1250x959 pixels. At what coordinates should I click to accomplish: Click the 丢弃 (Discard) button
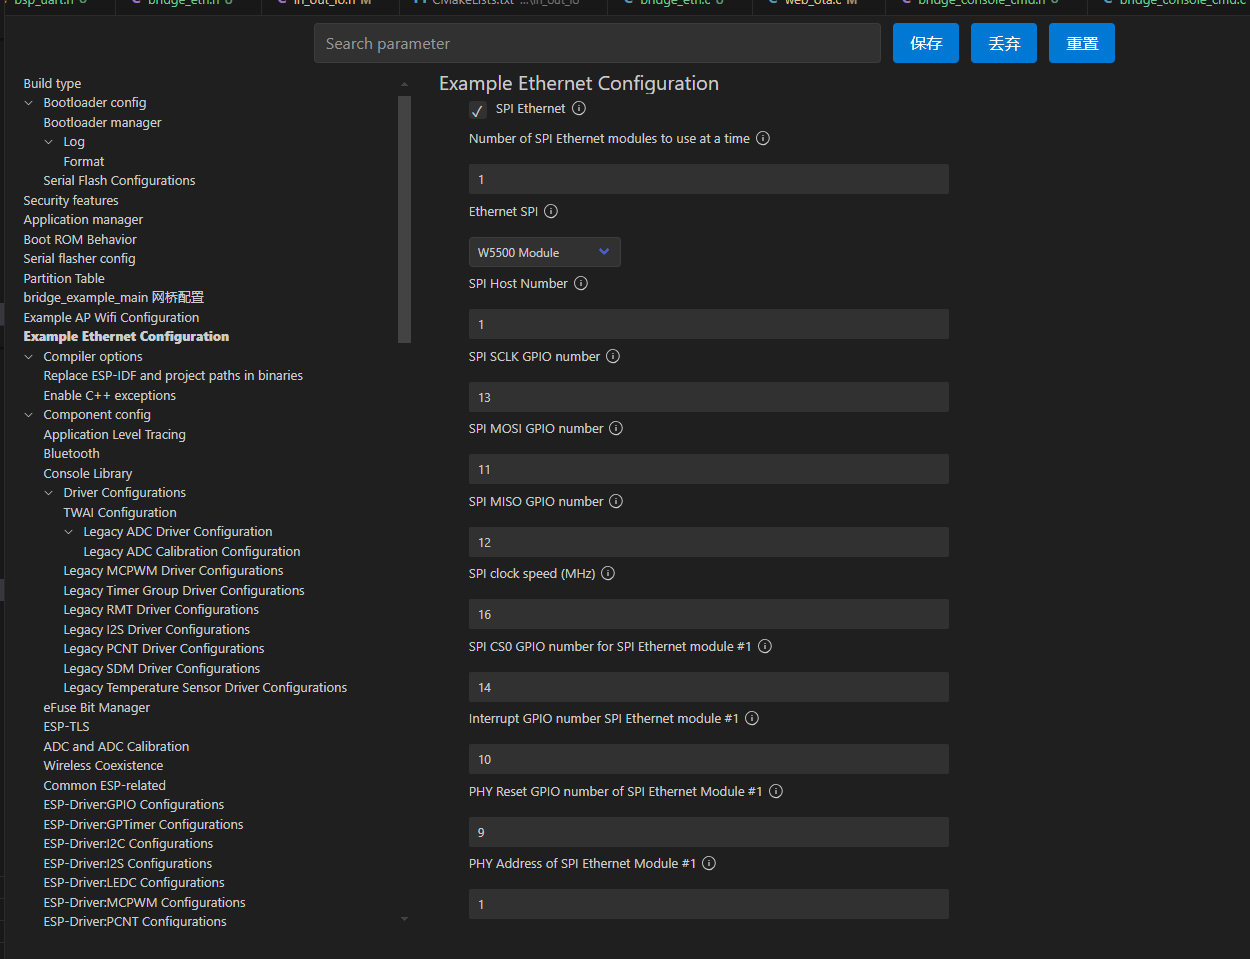(x=1004, y=43)
